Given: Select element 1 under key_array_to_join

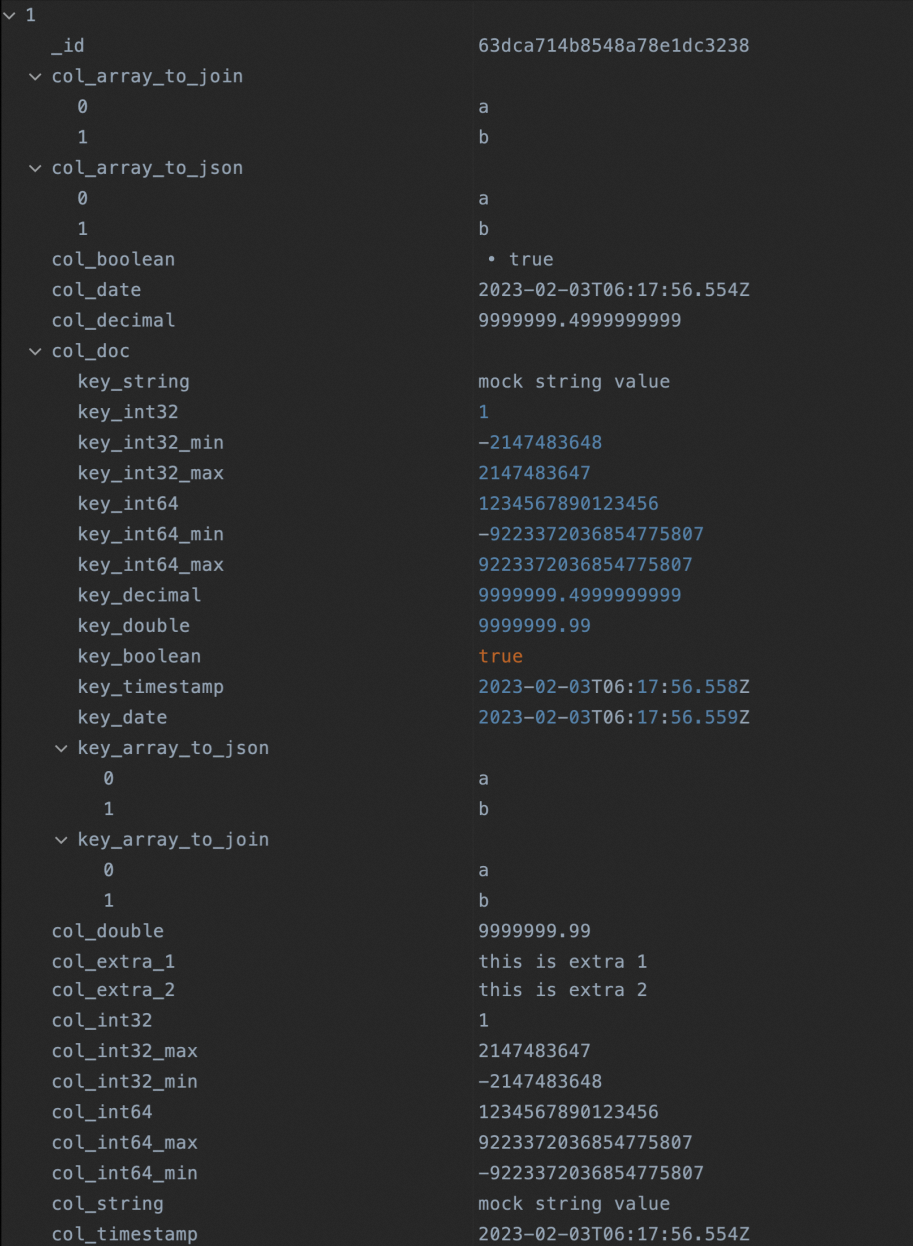Looking at the screenshot, I should coord(108,900).
